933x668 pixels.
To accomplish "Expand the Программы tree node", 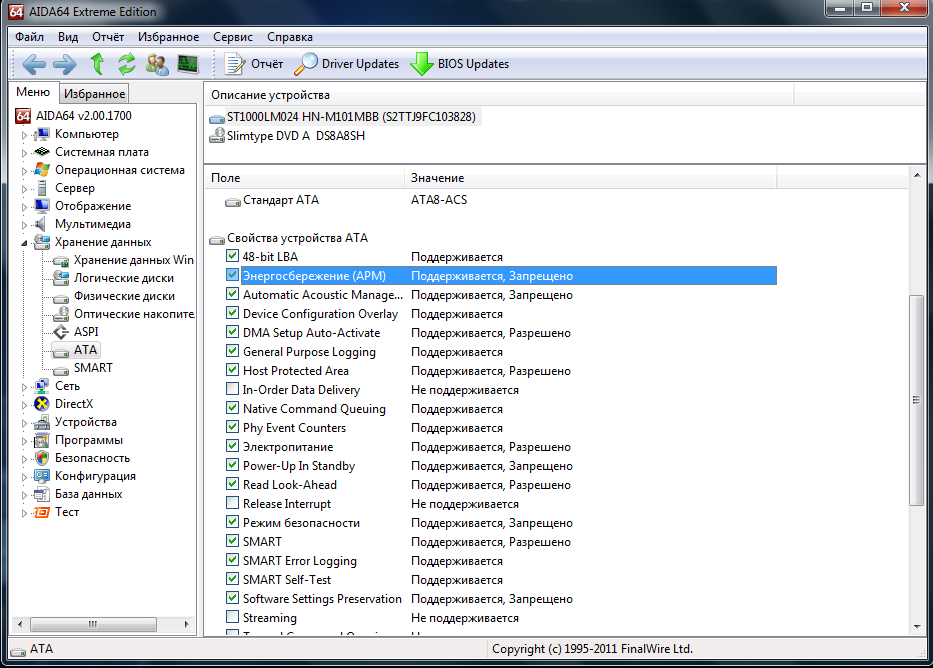I will point(24,441).
